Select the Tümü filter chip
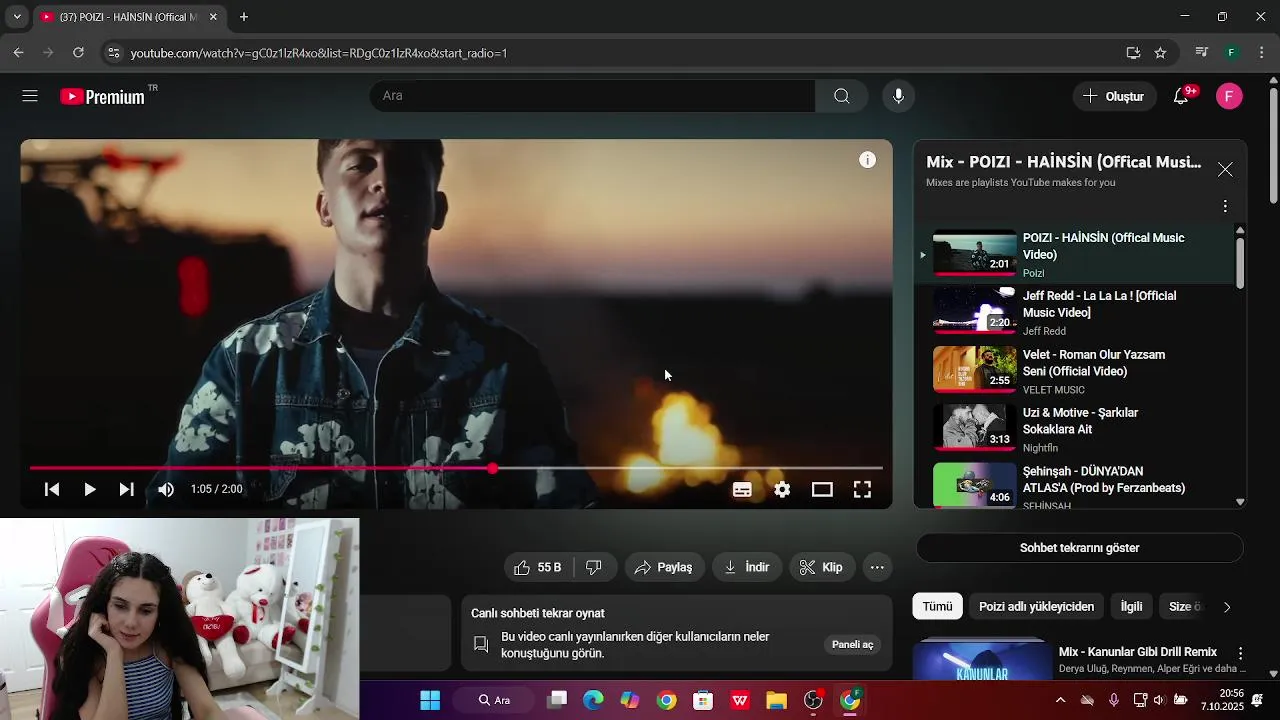Screen dimensions: 1280x720 pyautogui.click(x=937, y=606)
